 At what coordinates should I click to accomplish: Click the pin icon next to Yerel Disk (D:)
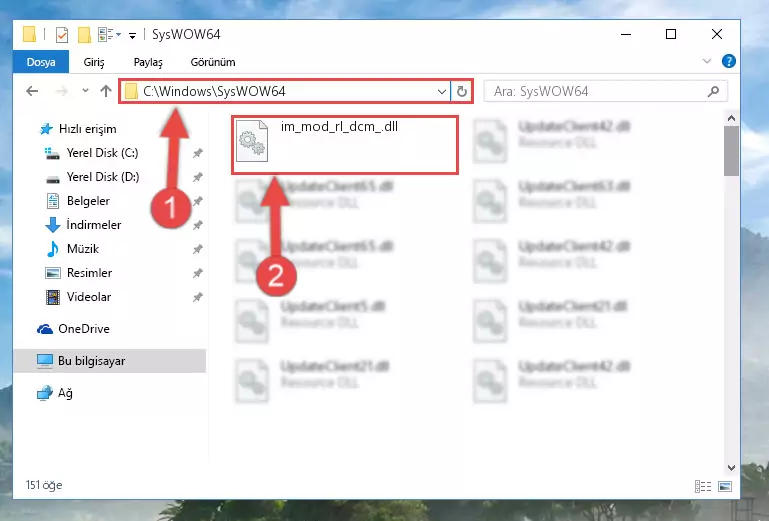pyautogui.click(x=198, y=177)
